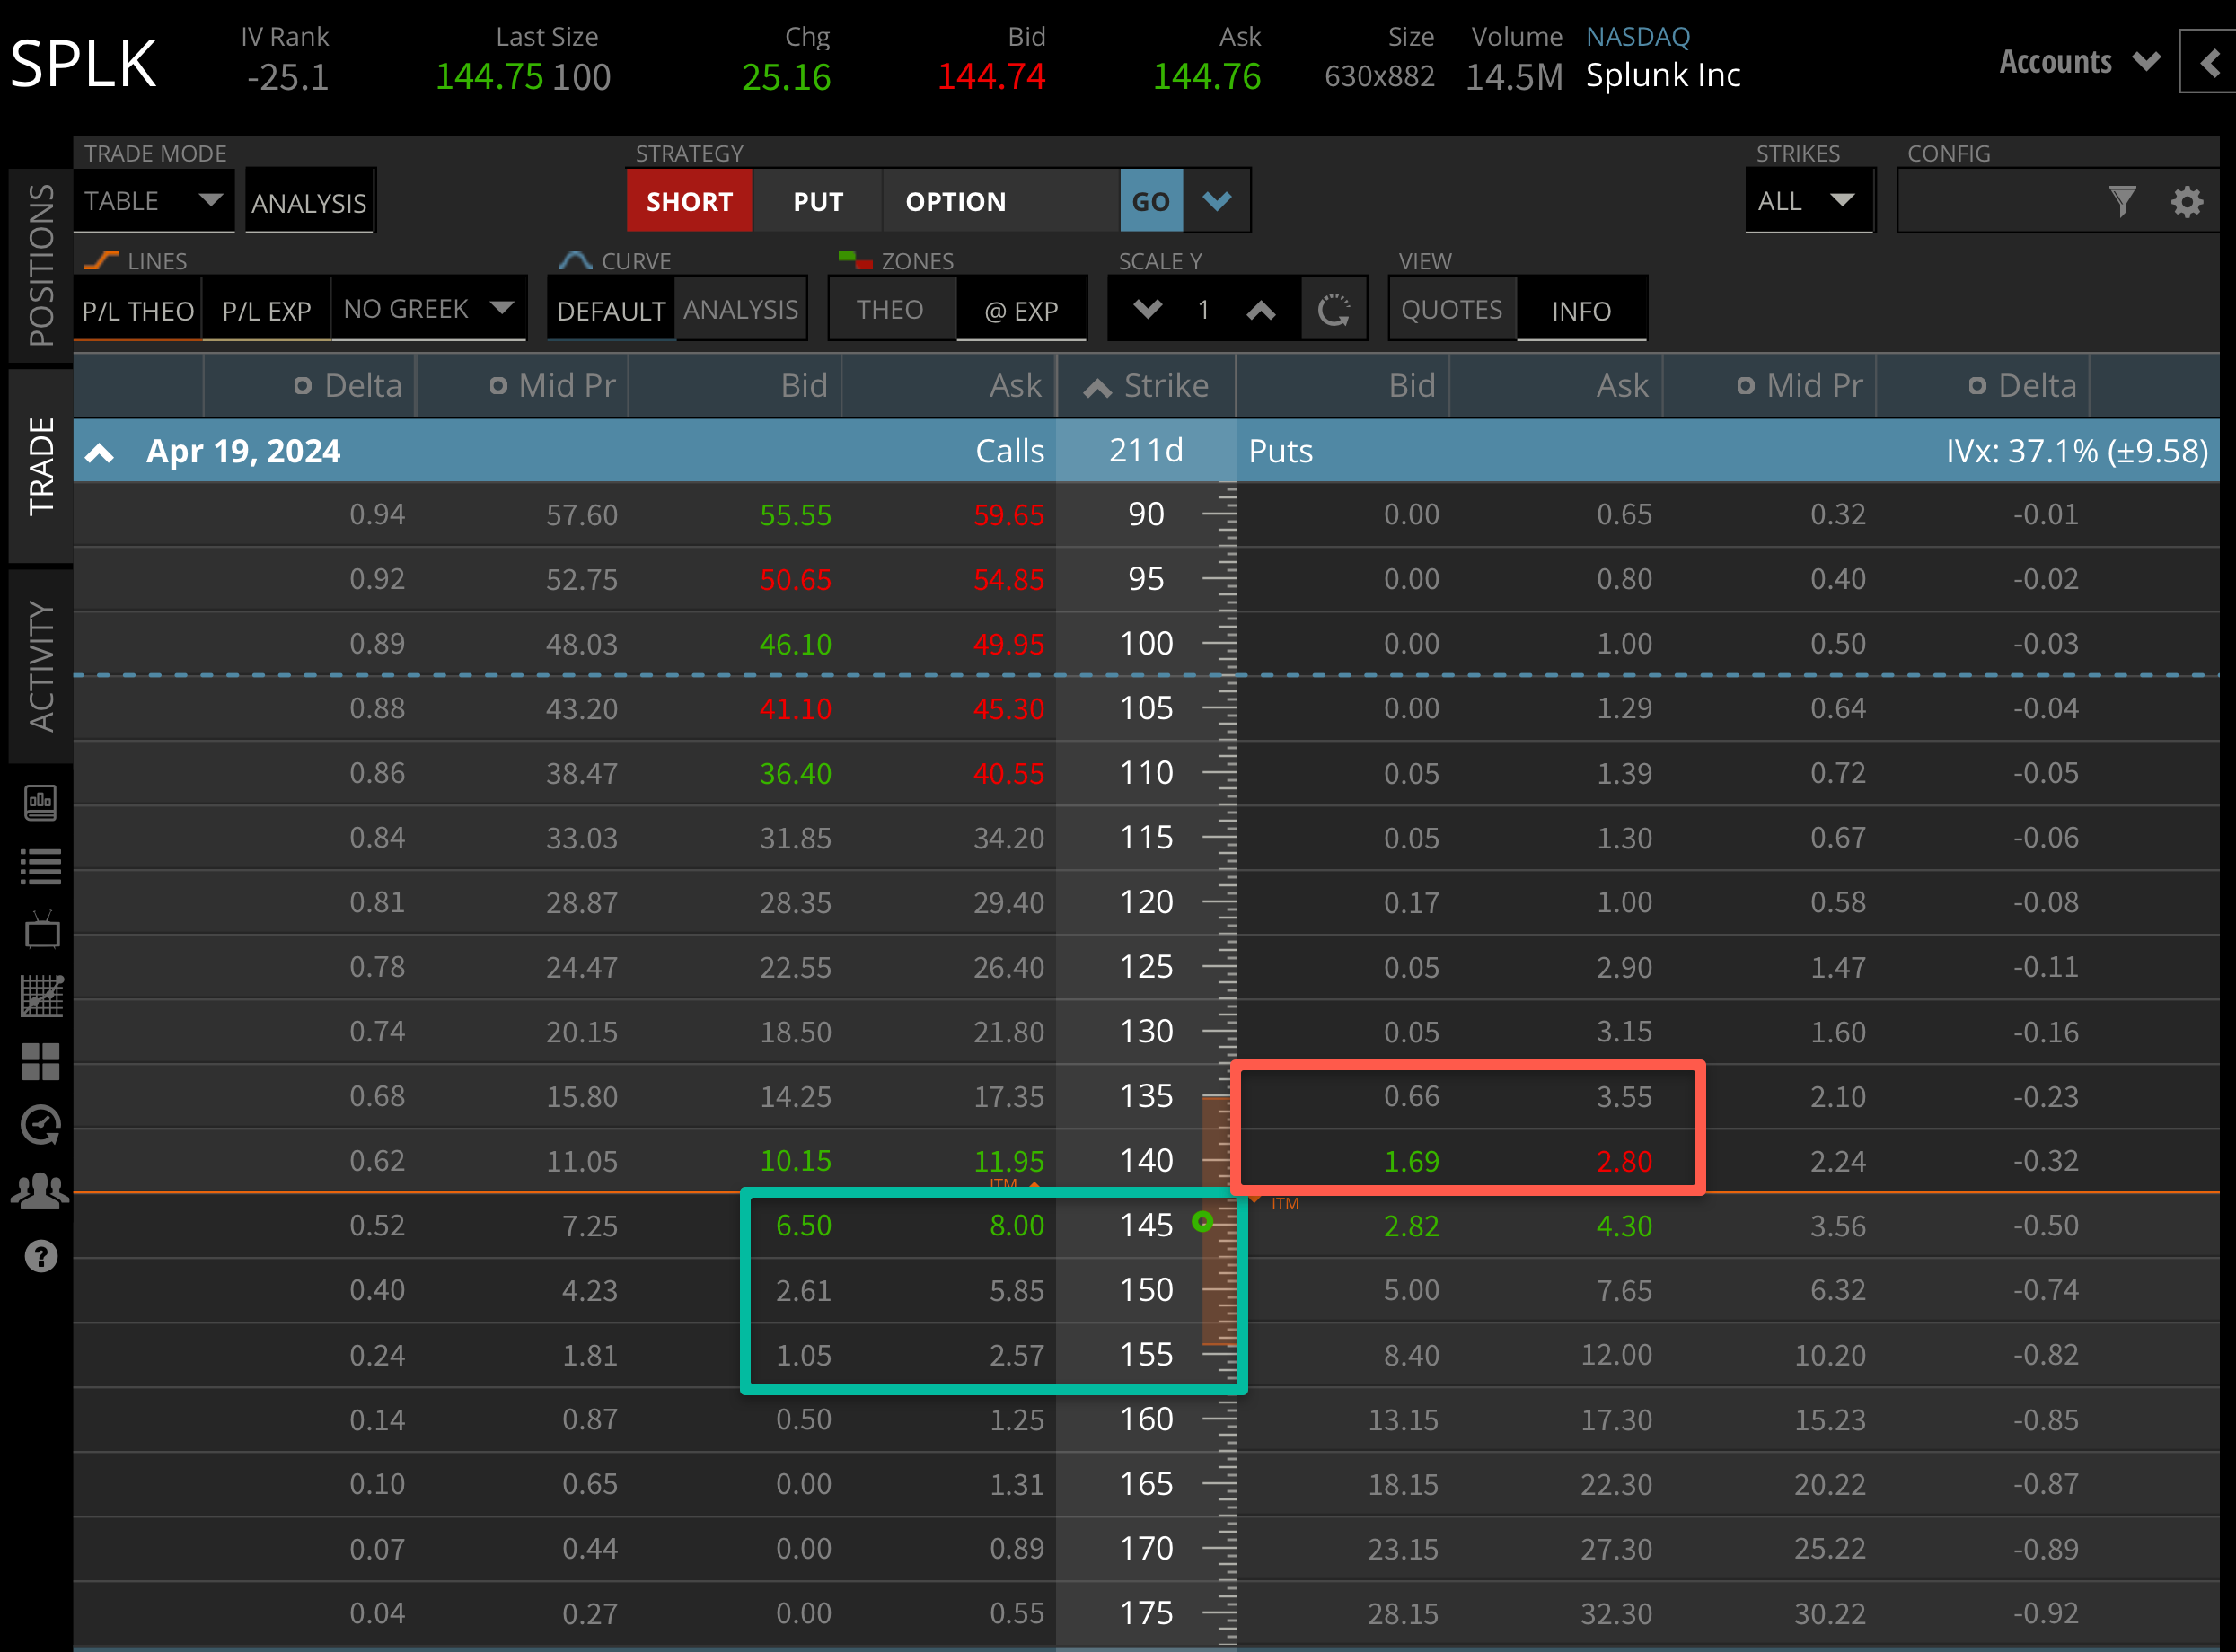
Task: Switch VIEW to QUOTES
Action: click(1452, 309)
